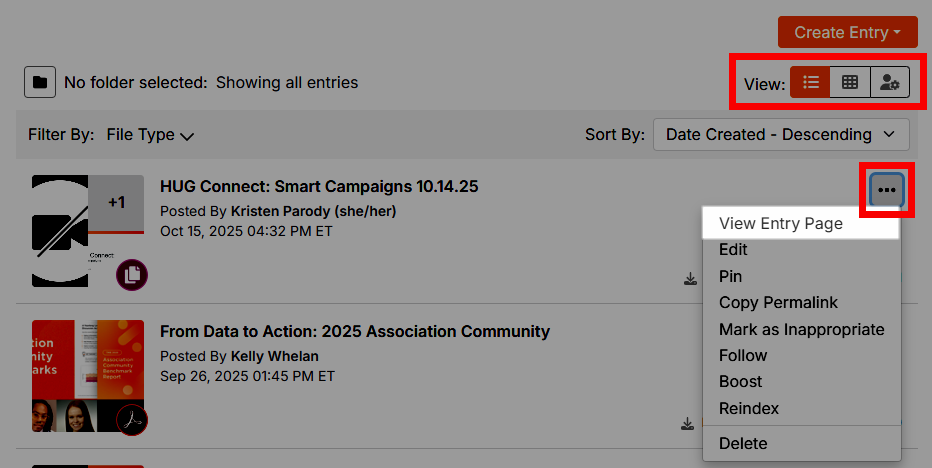Click the folder icon to select a folder
Screen dimensions: 932x468
[39, 82]
